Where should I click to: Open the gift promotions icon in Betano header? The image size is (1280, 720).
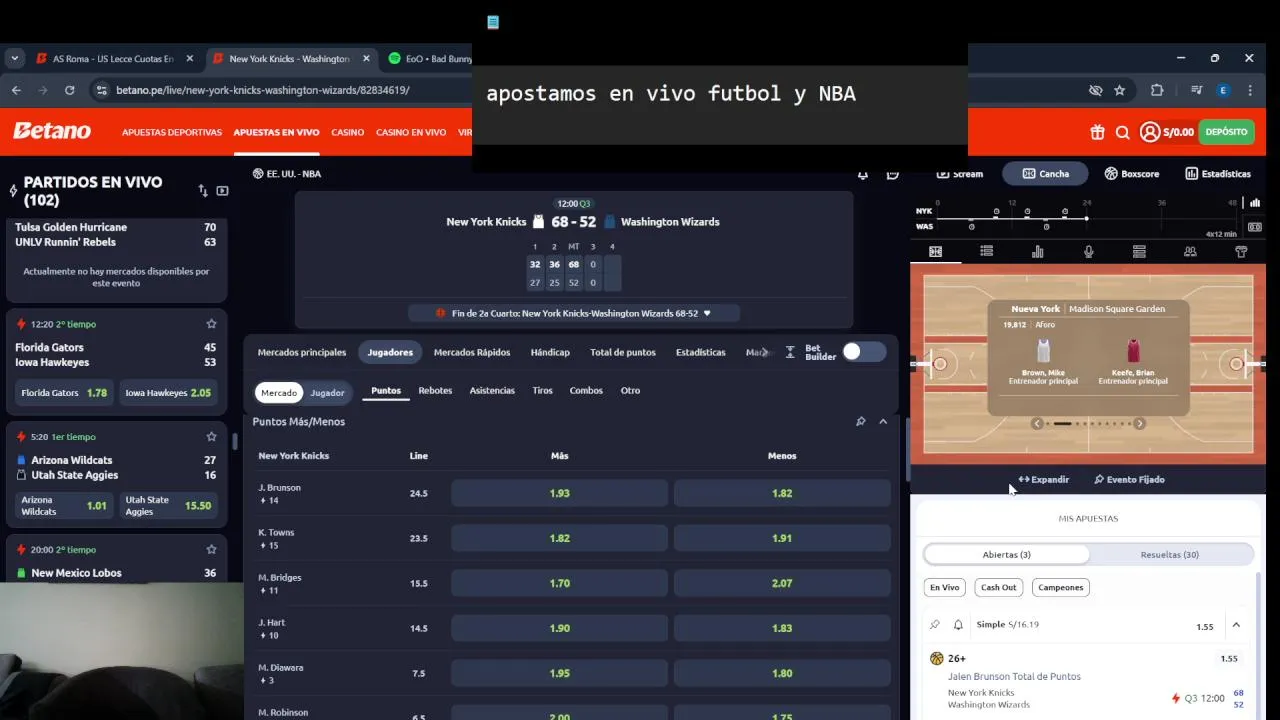click(x=1097, y=132)
